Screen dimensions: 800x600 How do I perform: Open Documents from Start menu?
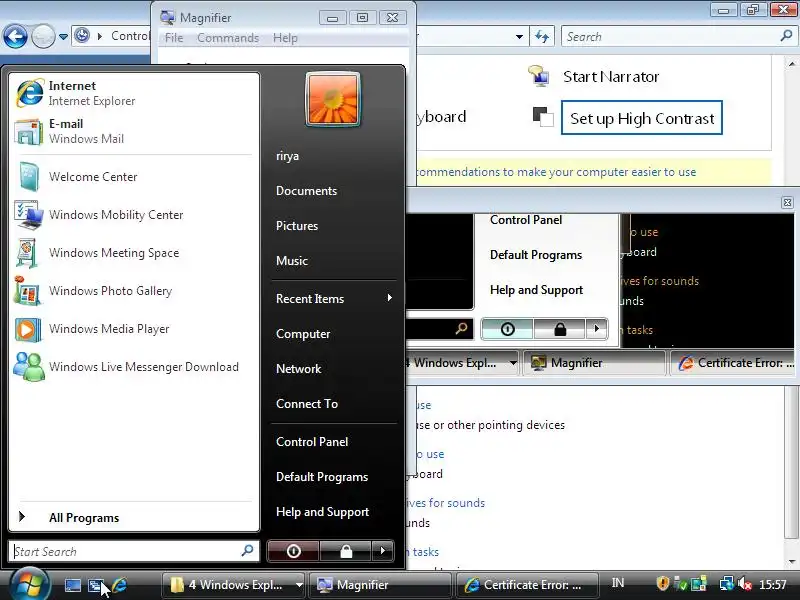(306, 191)
